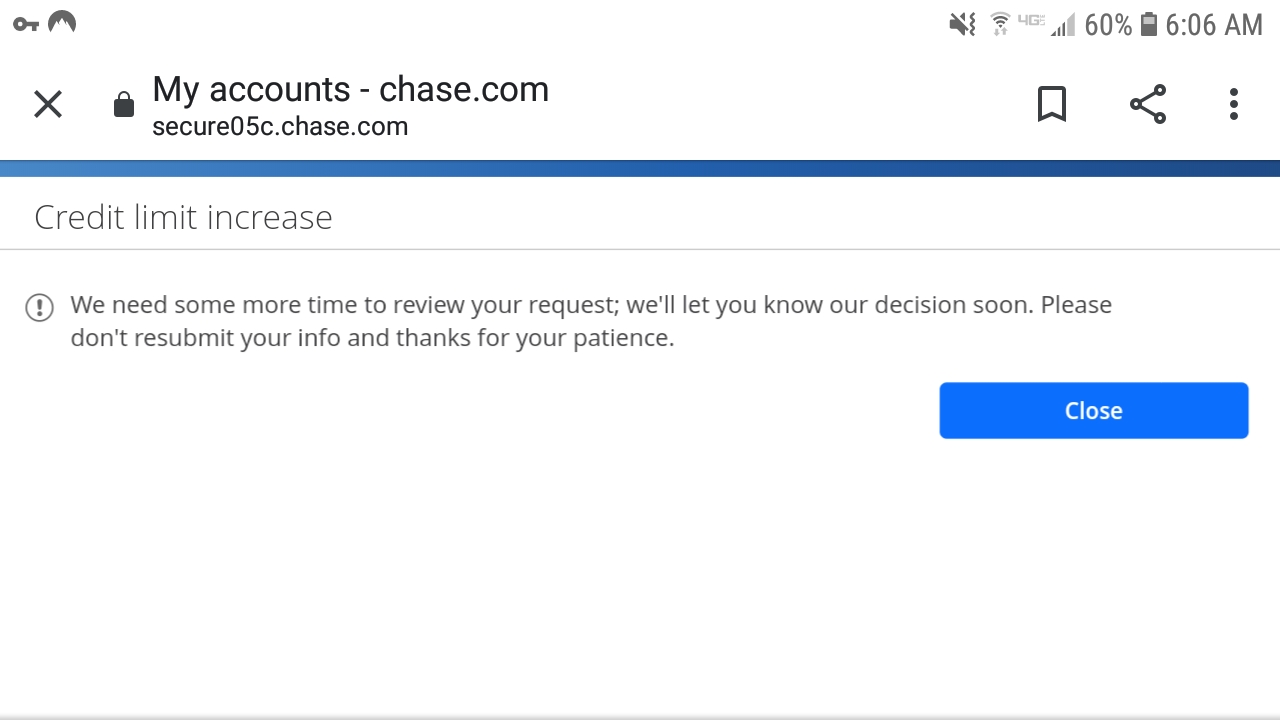Click the secure05c.chase.com URL text
The image size is (1280, 720).
point(280,127)
